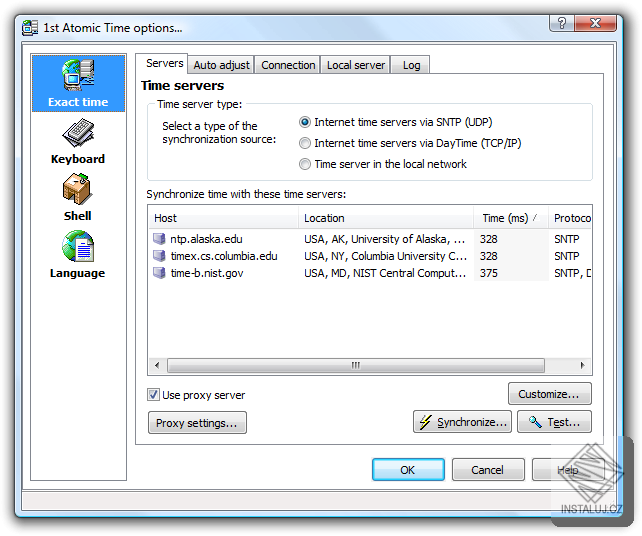This screenshot has height=536, width=642.
Task: Click the horizontal scrollbar right arrow
Action: (583, 365)
